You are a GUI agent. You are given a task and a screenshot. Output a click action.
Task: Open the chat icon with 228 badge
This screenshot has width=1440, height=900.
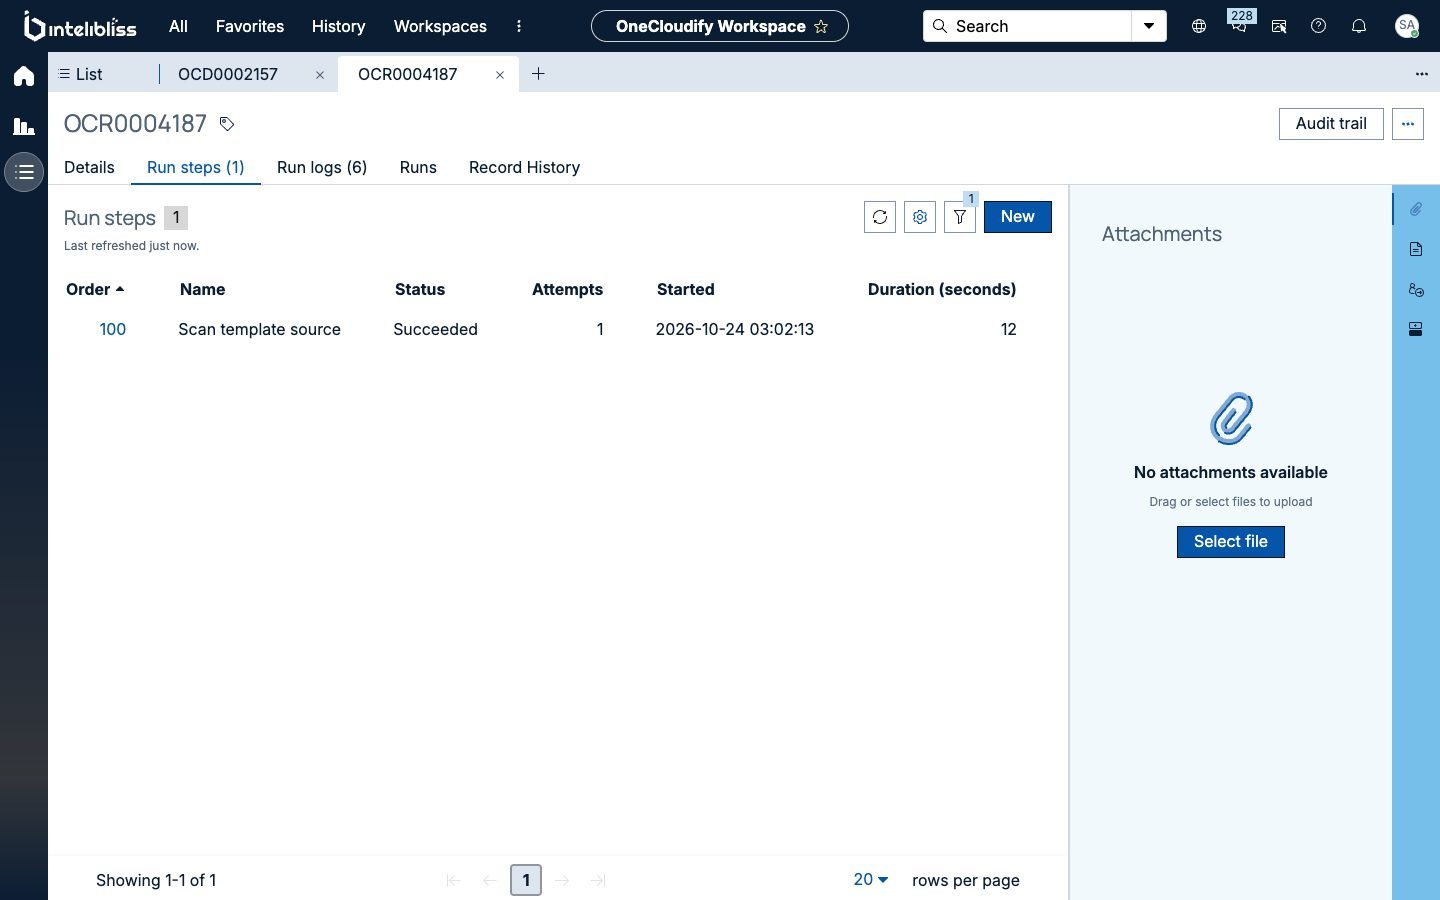coord(1239,24)
